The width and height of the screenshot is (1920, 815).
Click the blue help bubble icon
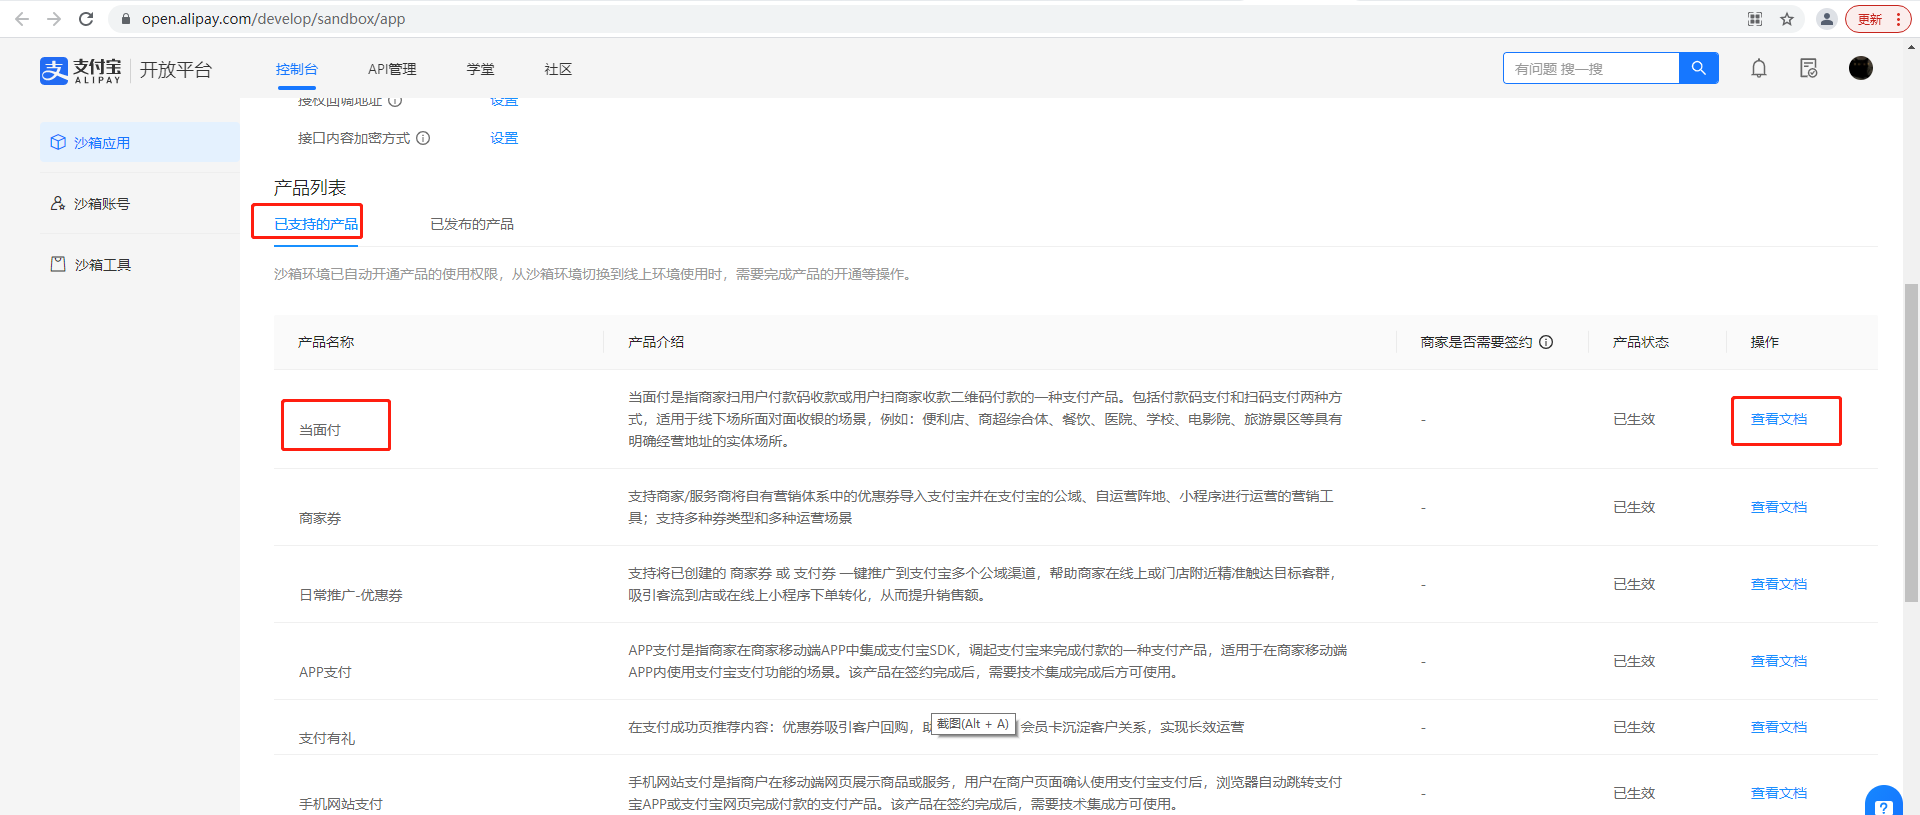[x=1884, y=802]
